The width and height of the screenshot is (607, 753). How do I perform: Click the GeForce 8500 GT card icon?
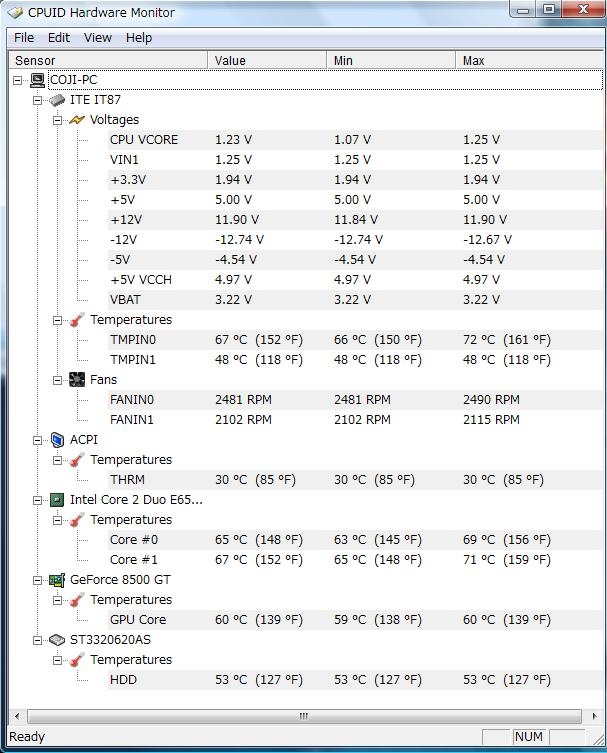(x=57, y=580)
